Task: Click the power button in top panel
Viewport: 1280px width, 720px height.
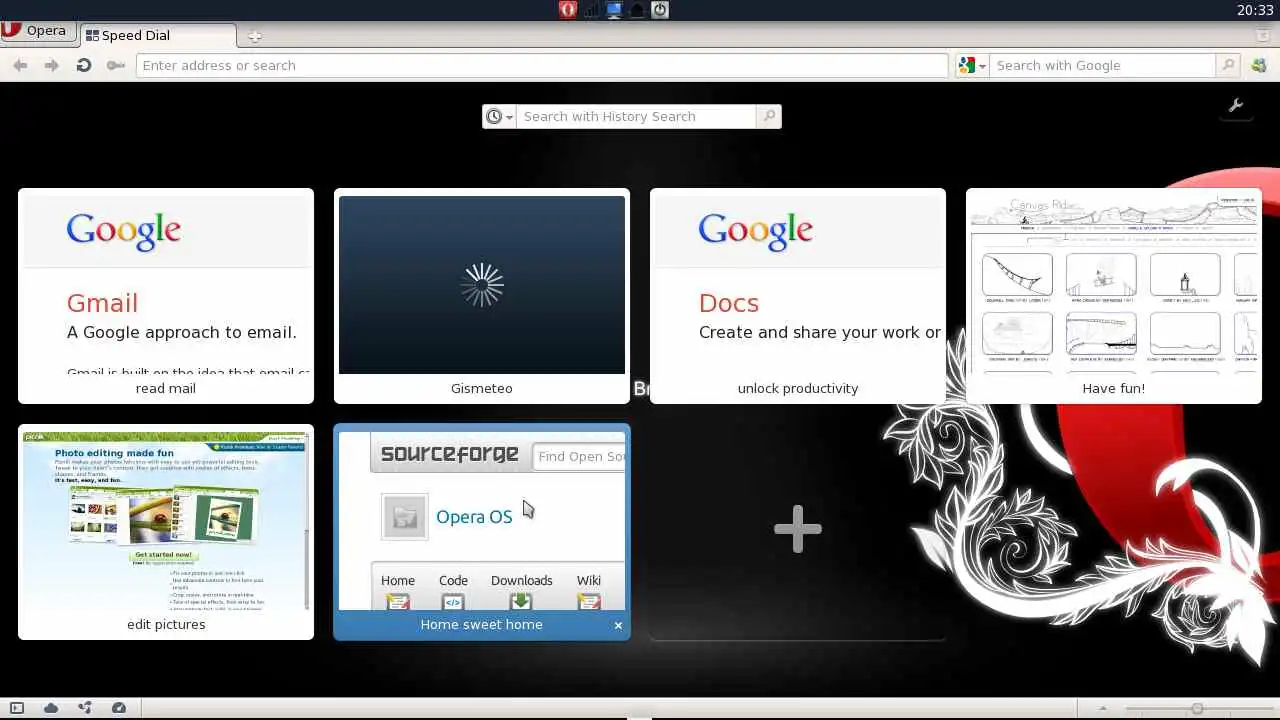Action: point(660,10)
